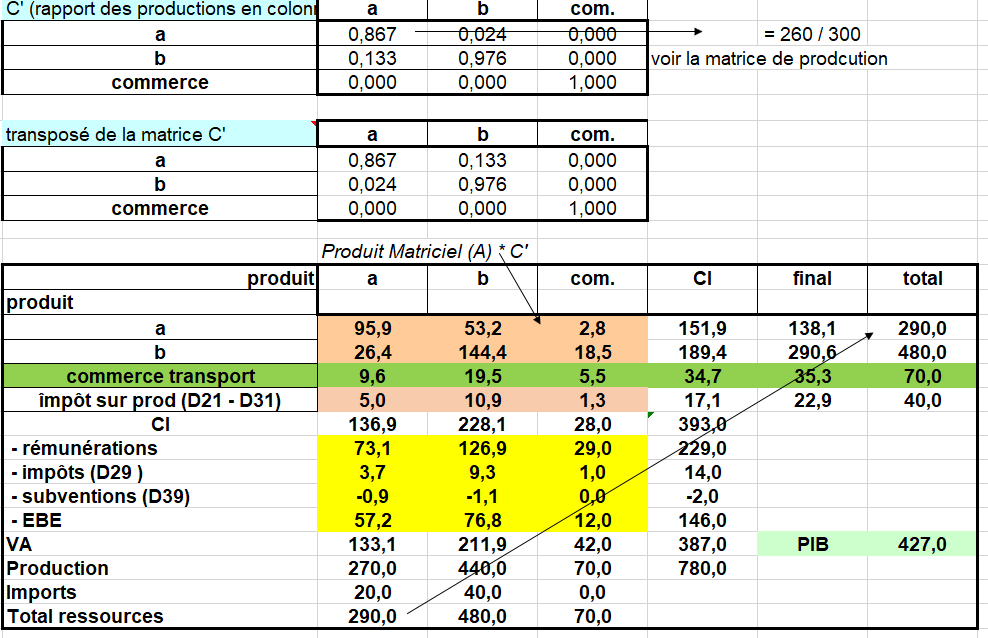Click the 'Total ressources' row label
This screenshot has width=988, height=638.
click(x=84, y=616)
